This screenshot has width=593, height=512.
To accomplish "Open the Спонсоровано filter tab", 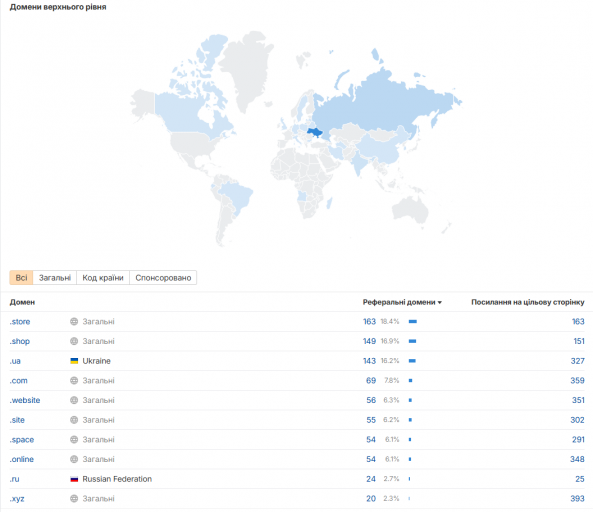I will [x=163, y=278].
